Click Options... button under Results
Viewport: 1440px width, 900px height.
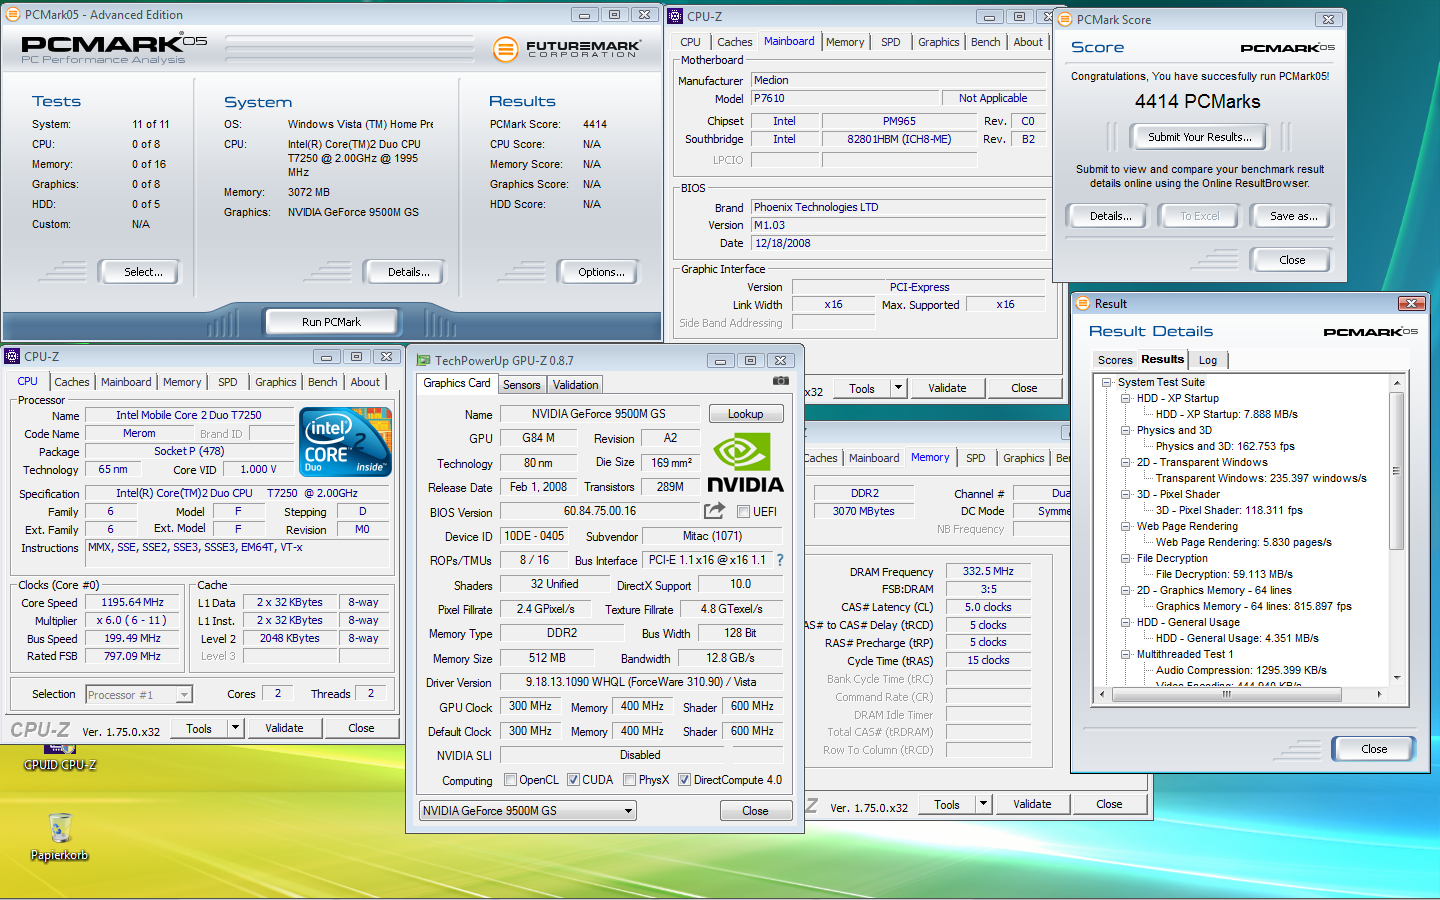(601, 272)
